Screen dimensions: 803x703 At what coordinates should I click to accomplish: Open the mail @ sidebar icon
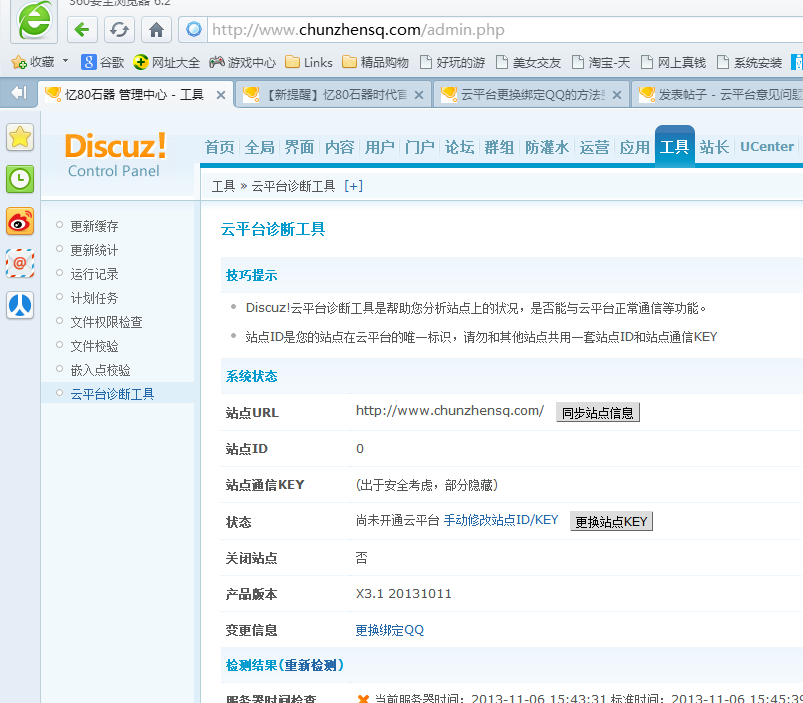tap(20, 263)
